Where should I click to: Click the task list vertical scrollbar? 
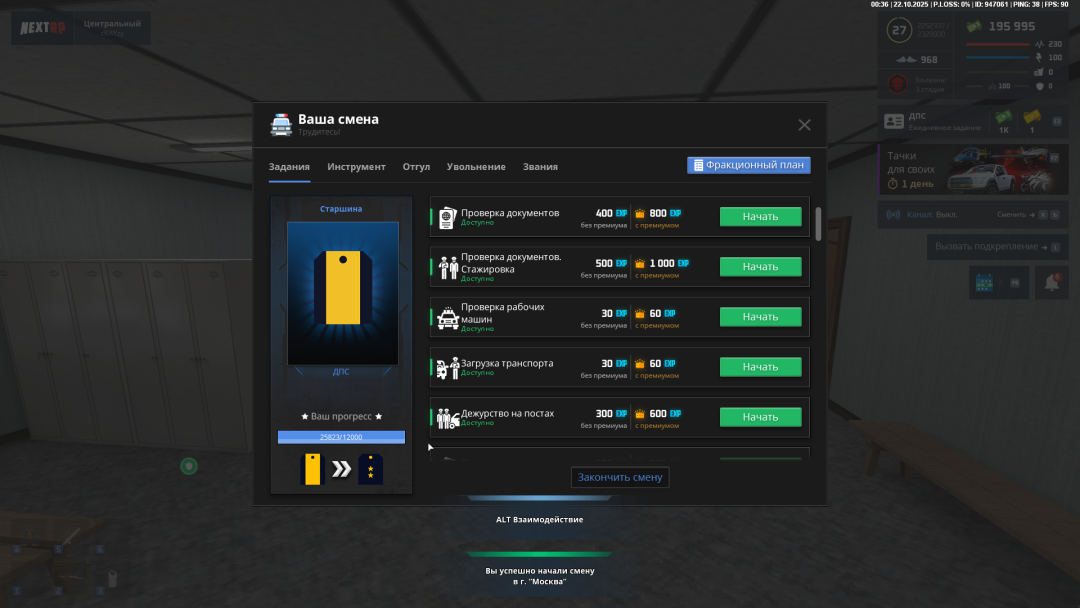[x=819, y=224]
